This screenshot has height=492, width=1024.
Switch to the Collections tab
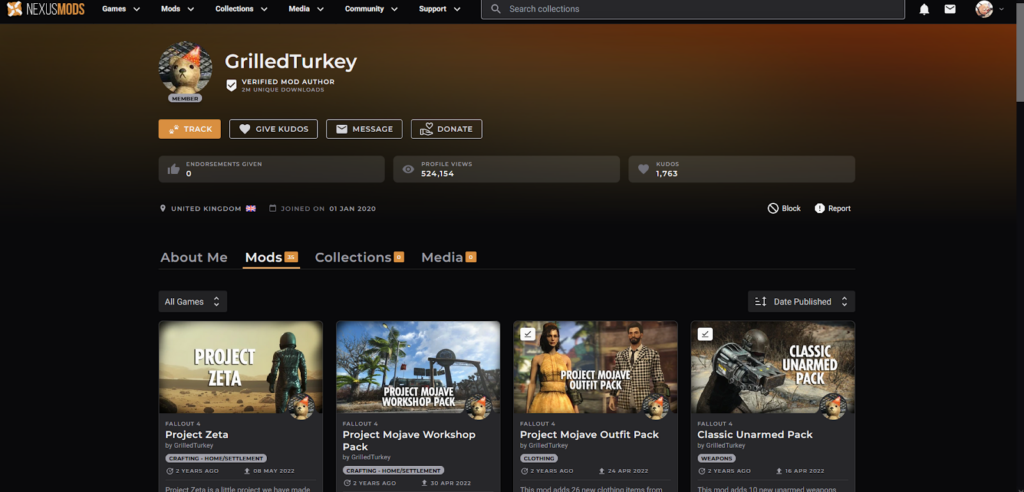click(353, 257)
